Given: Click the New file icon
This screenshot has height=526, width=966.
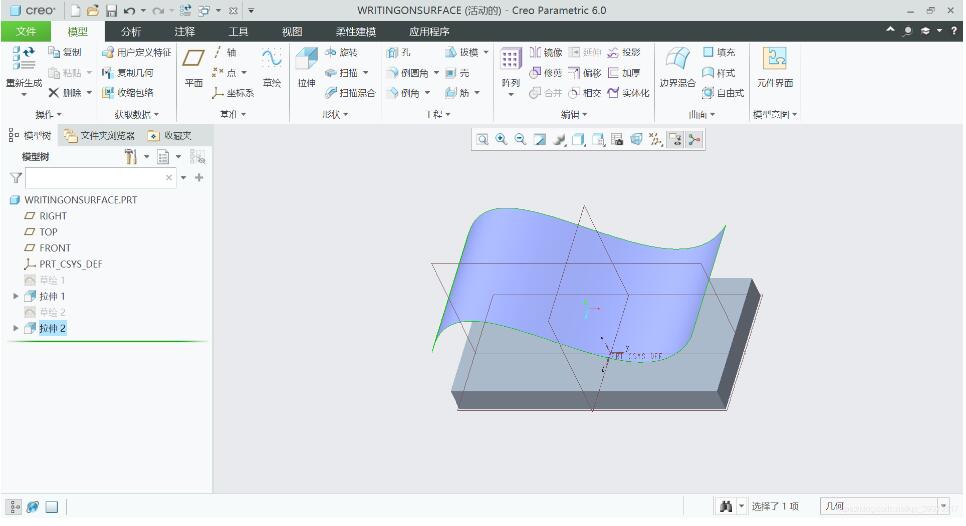Looking at the screenshot, I should click(x=76, y=10).
